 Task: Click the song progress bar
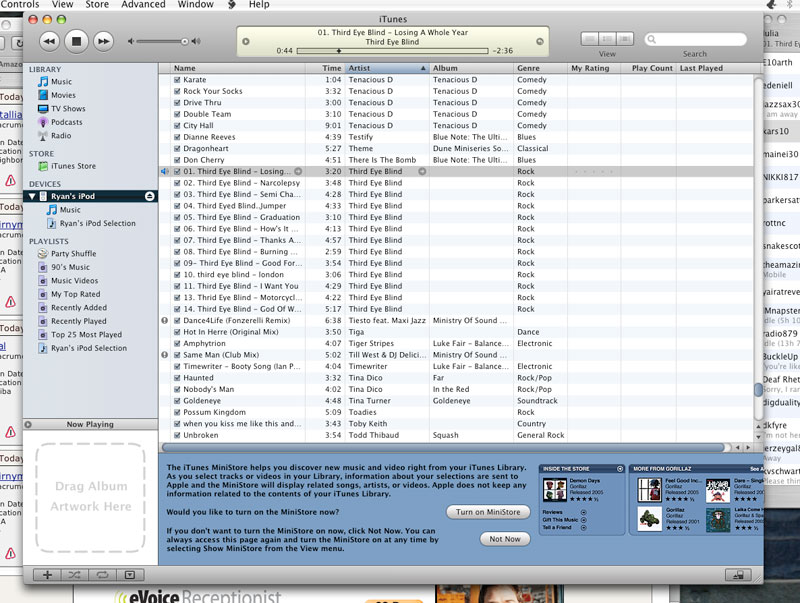[392, 51]
